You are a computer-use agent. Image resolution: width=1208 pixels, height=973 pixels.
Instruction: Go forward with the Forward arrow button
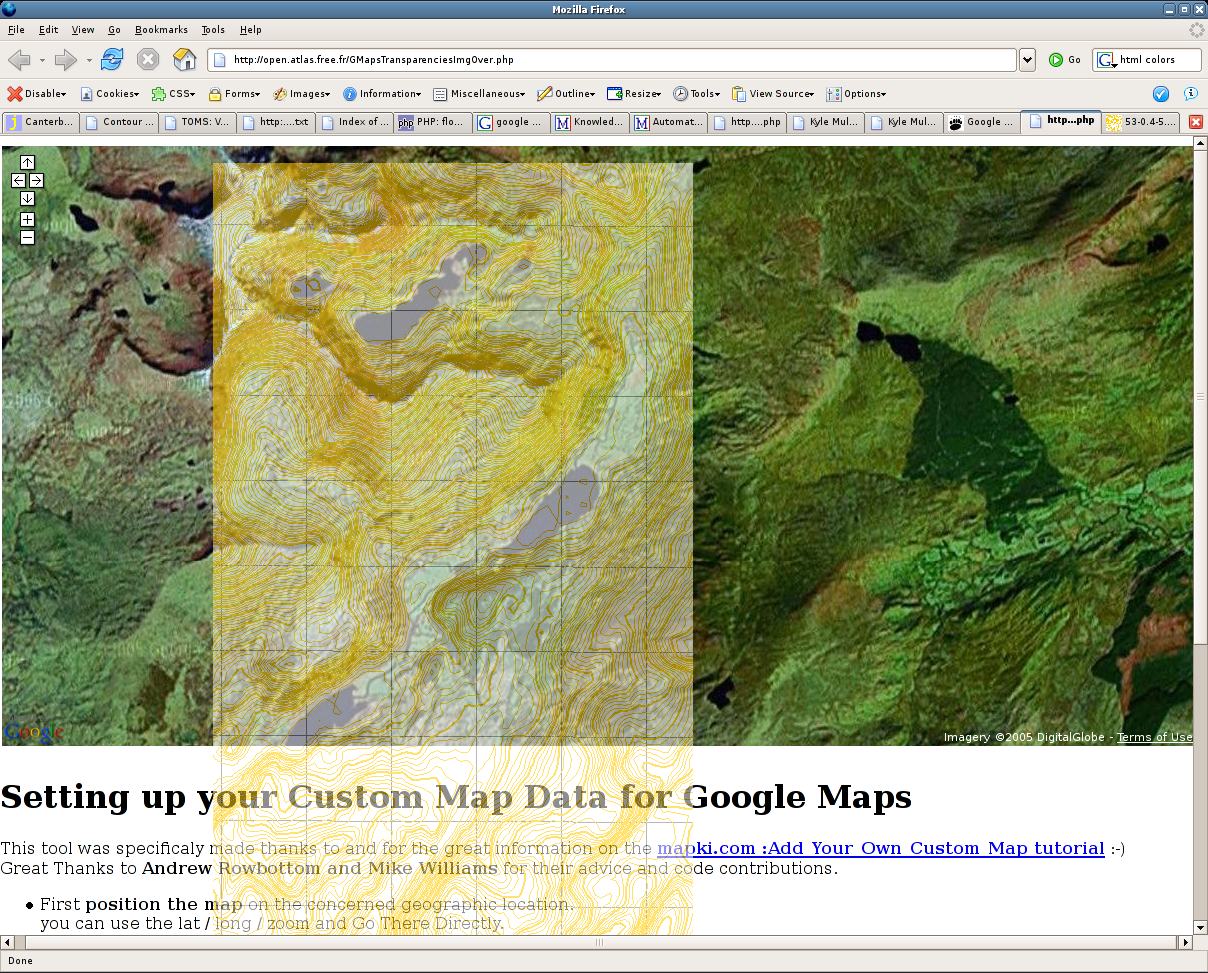pos(66,60)
